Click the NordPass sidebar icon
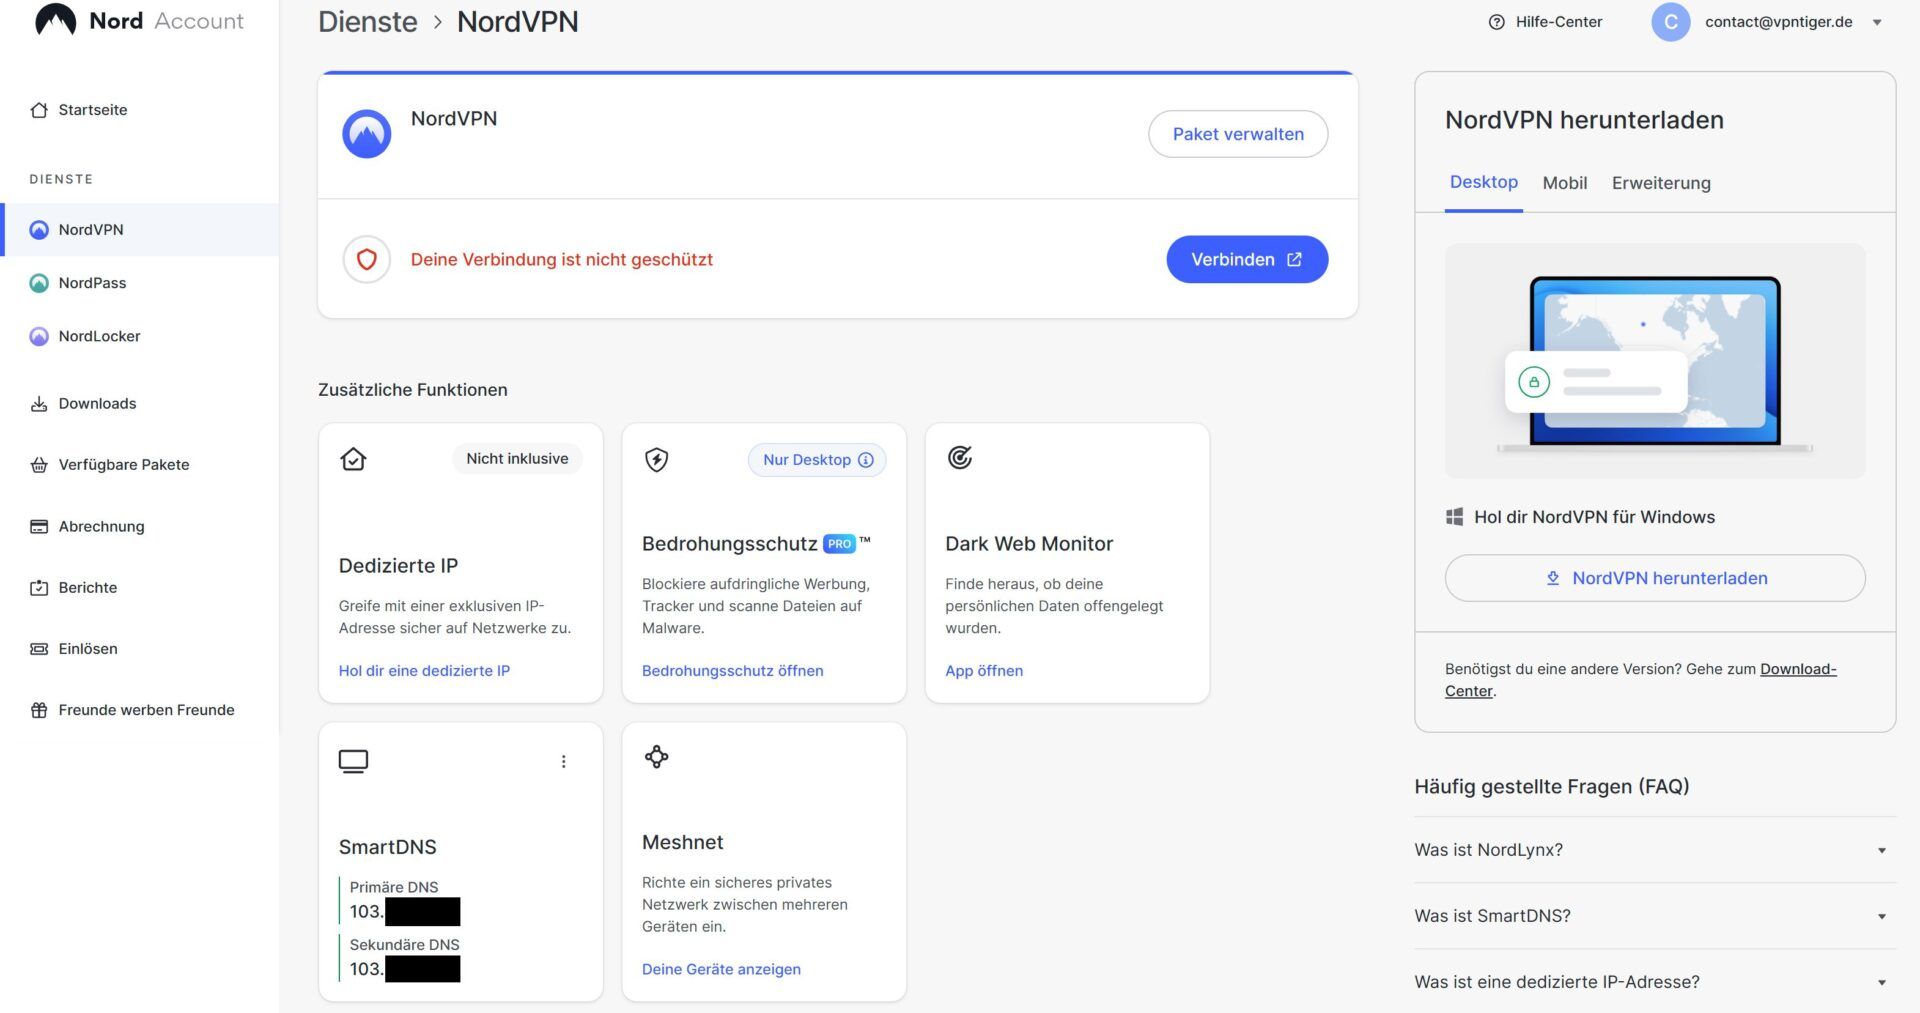 (39, 283)
